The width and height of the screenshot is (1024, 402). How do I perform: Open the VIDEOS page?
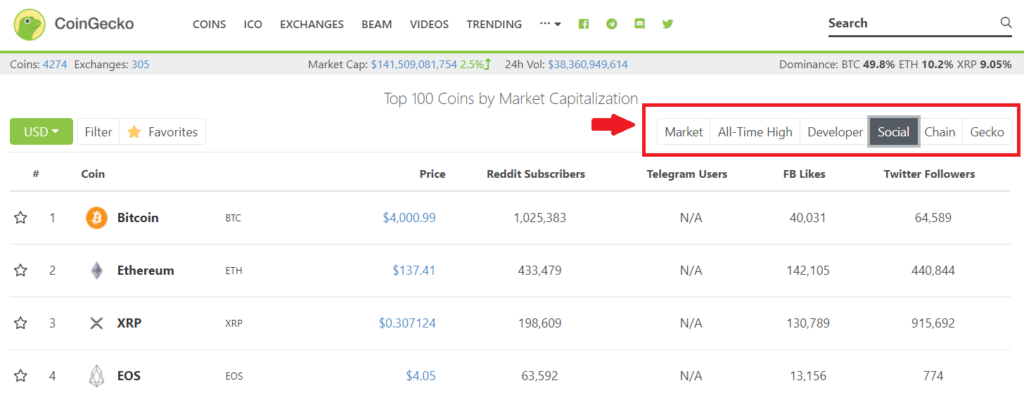[x=429, y=24]
